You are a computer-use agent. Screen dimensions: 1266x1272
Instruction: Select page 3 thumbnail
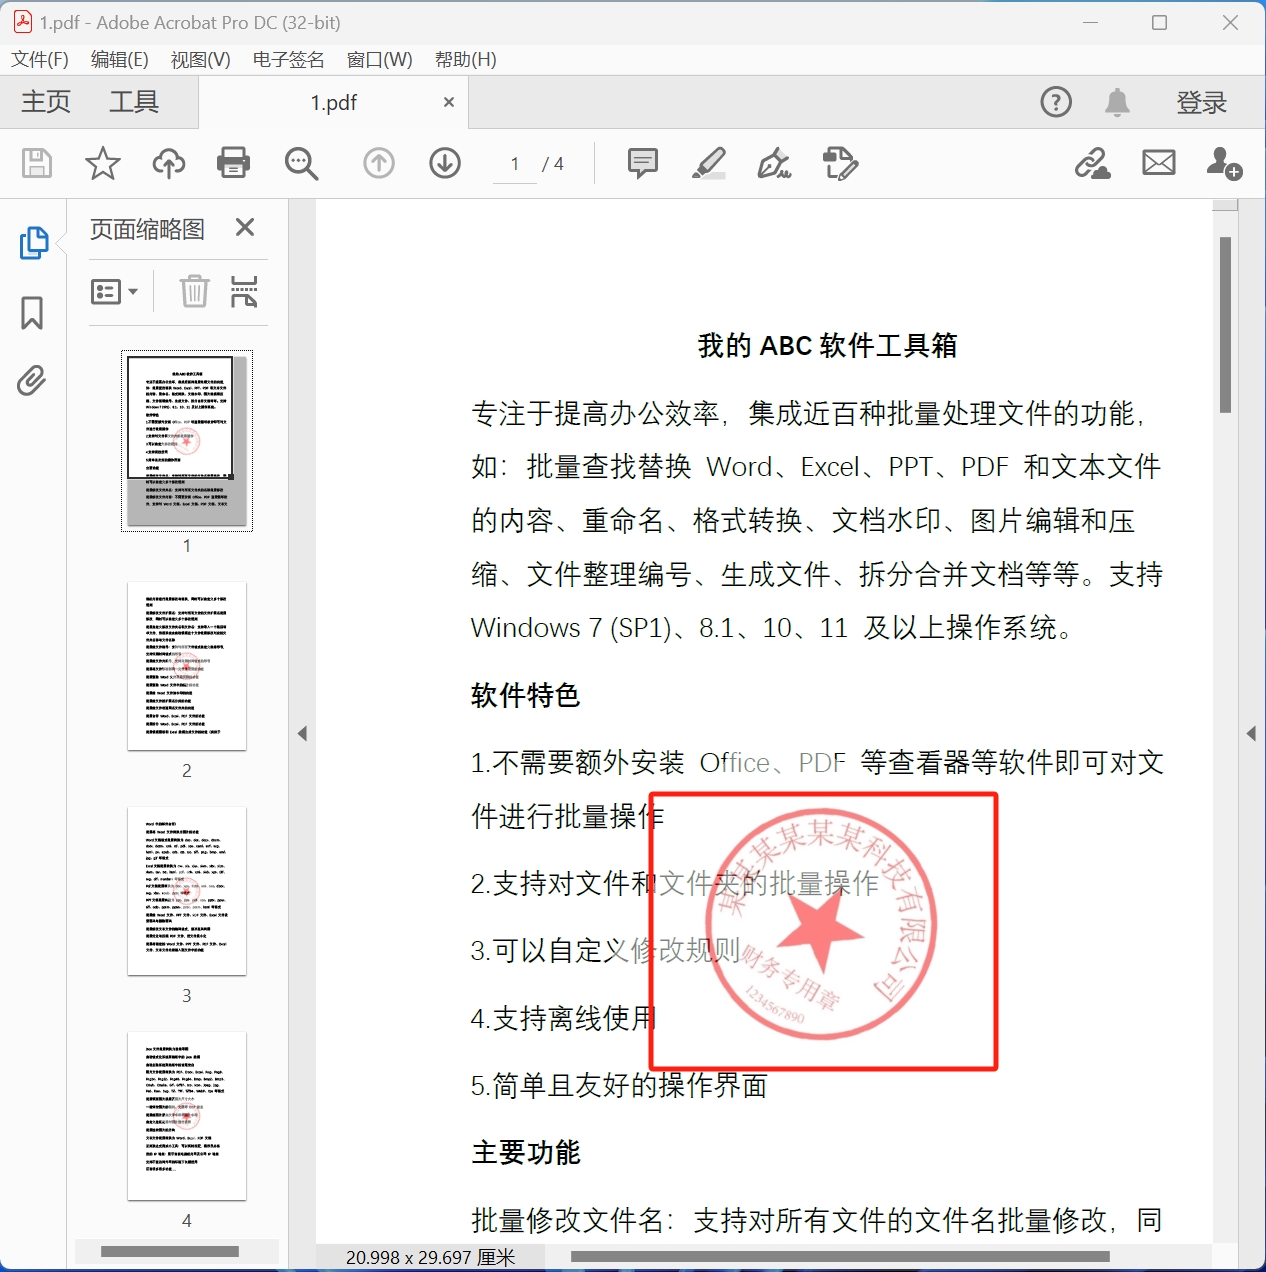pyautogui.click(x=186, y=889)
